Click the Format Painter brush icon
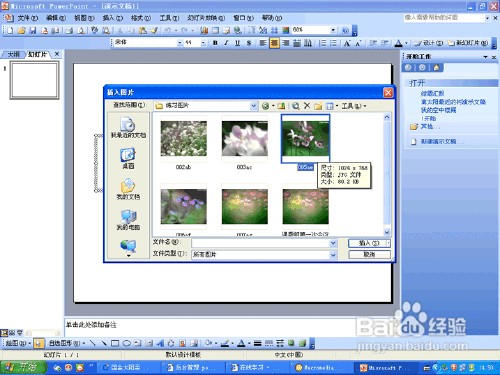 pos(154,31)
